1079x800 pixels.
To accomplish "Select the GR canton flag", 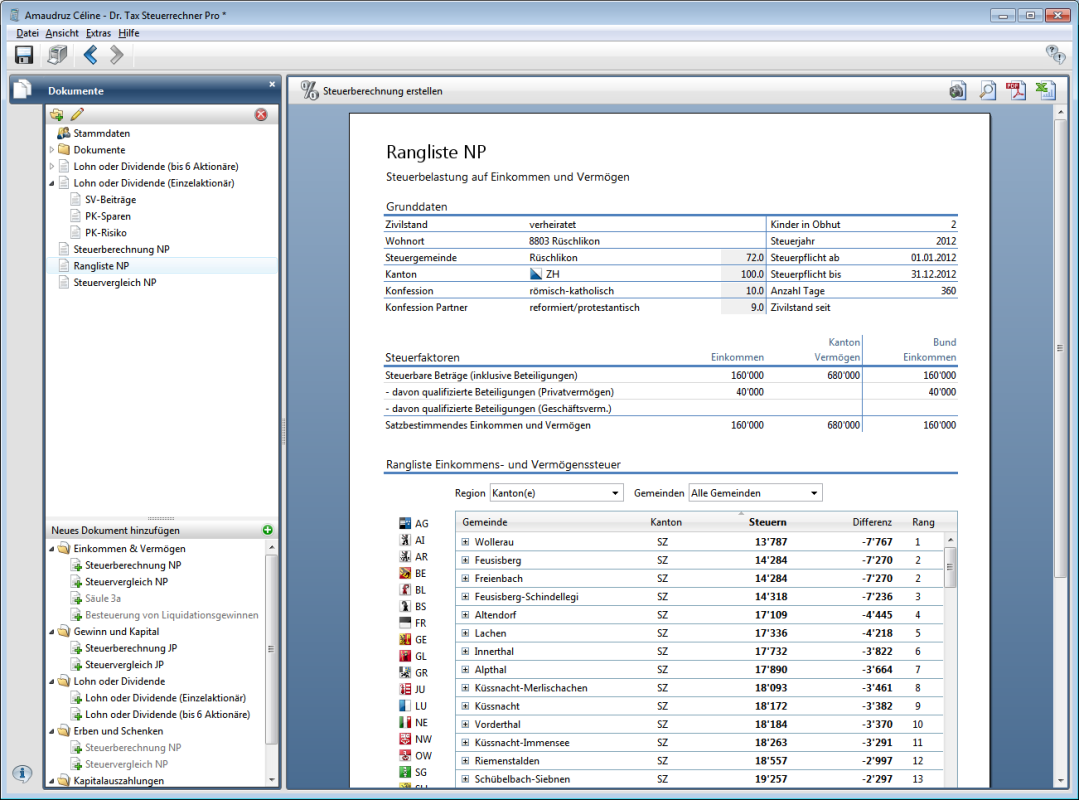I will 405,673.
